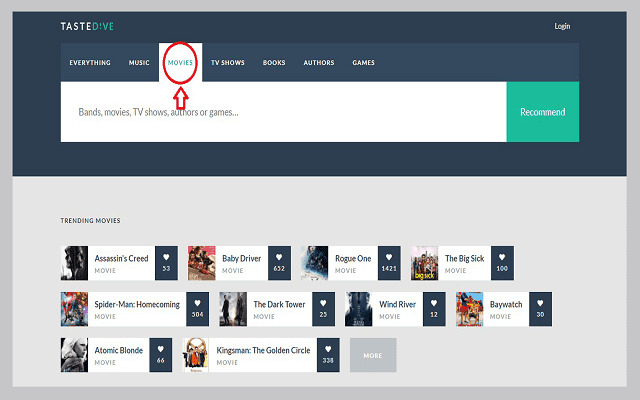This screenshot has width=640, height=400.
Task: Select the Music category tab
Action: pyautogui.click(x=139, y=63)
